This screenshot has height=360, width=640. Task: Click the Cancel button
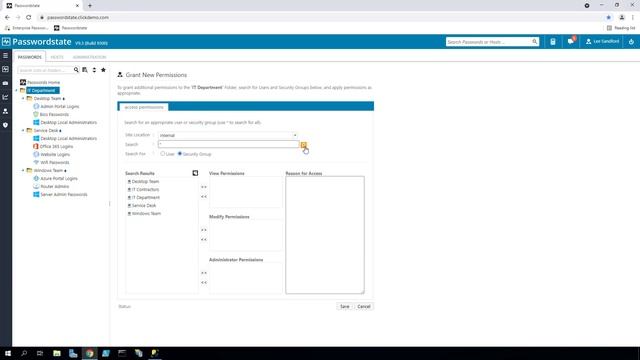click(x=364, y=307)
